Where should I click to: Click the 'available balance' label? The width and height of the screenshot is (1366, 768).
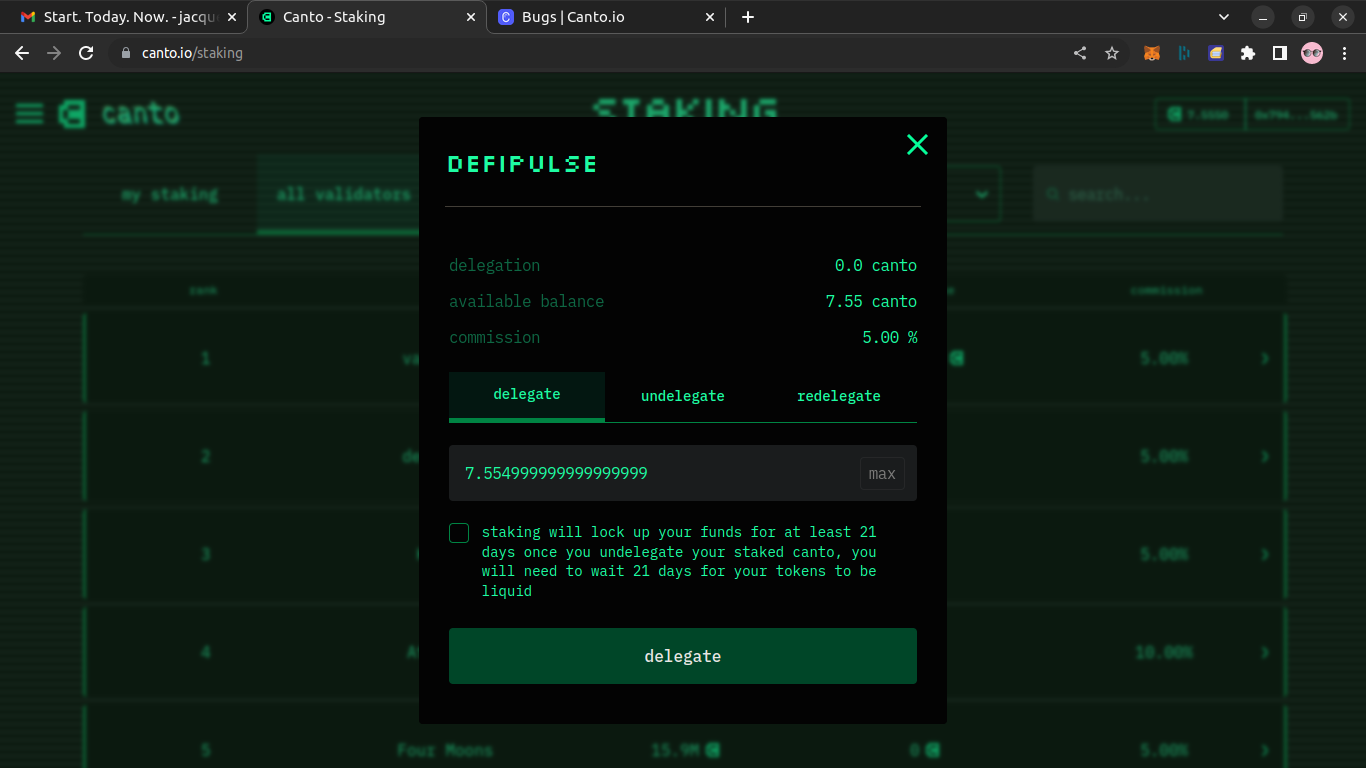526,301
